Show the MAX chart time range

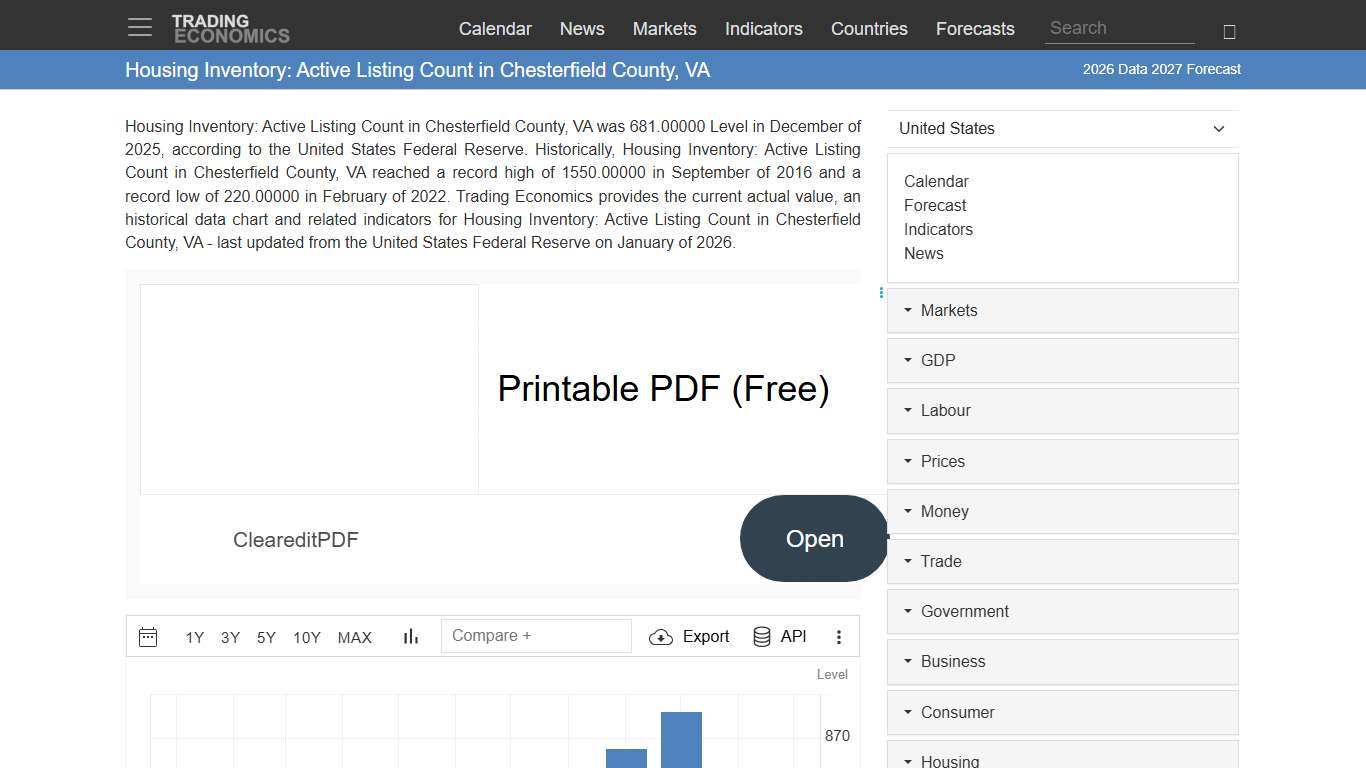coord(354,638)
